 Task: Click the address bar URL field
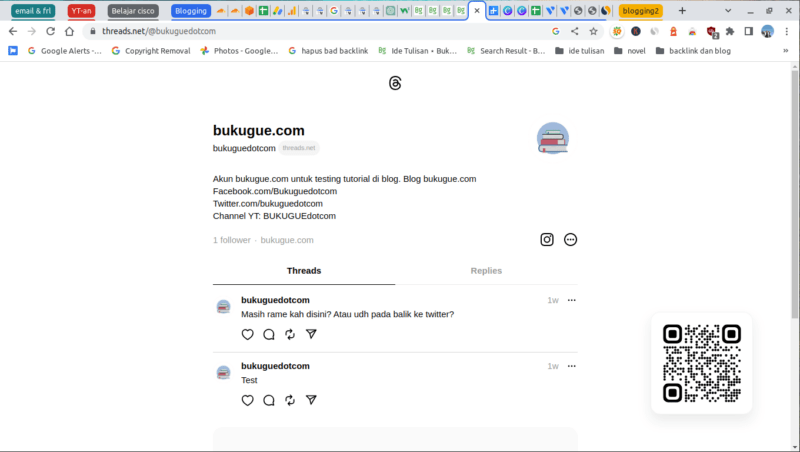(316, 31)
